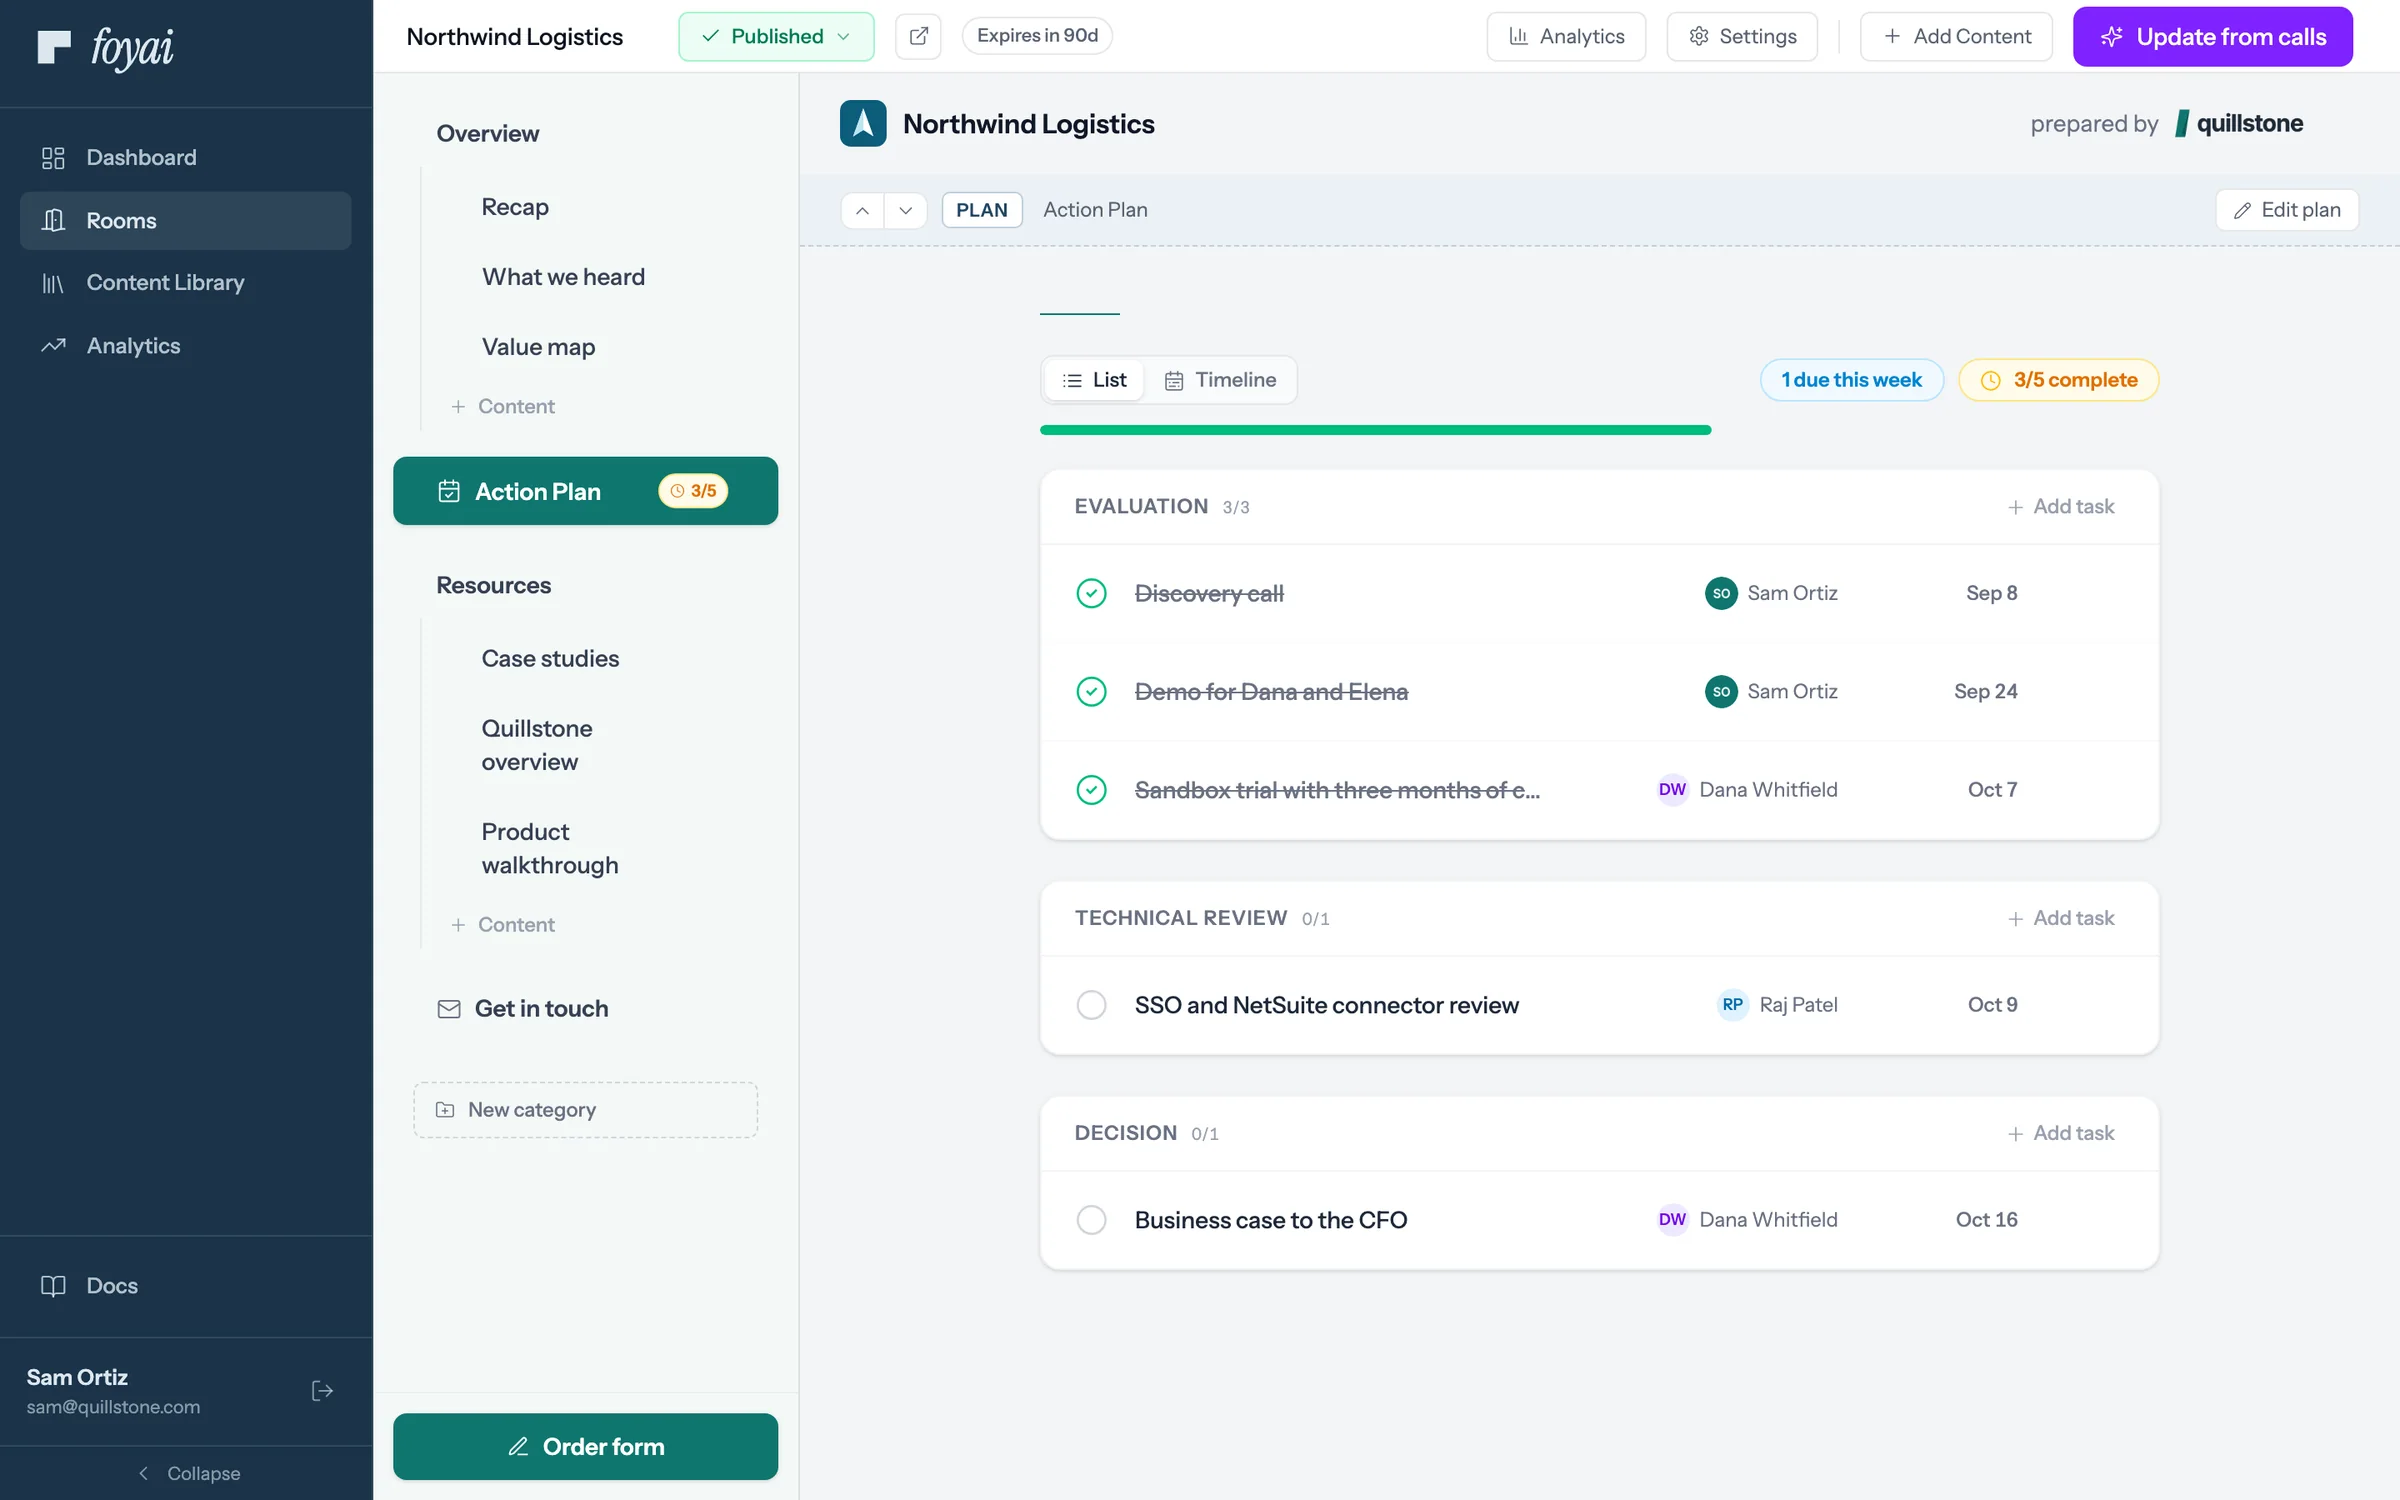Select the What we heard page

tap(563, 277)
